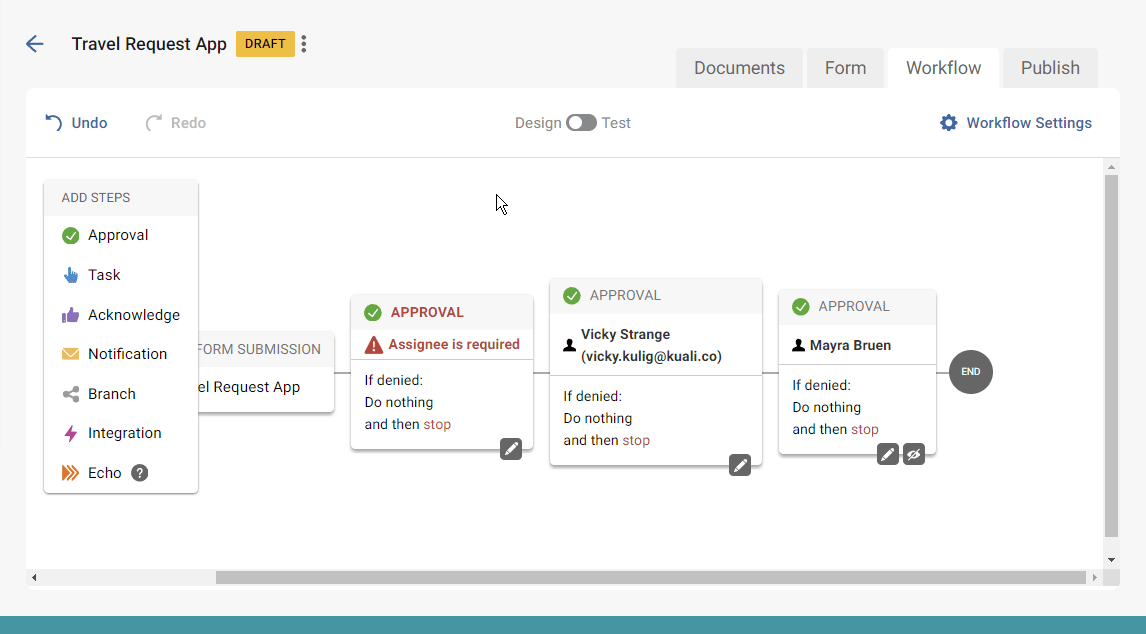
Task: Click the Undo button
Action: [76, 123]
